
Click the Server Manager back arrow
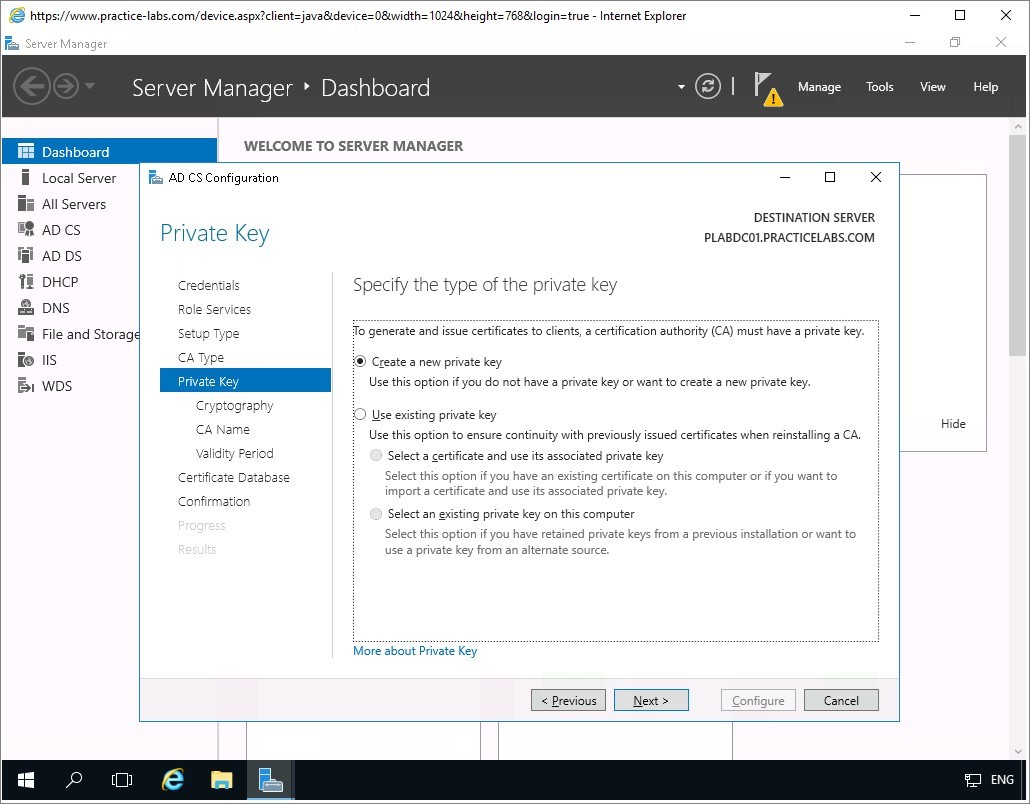[32, 86]
